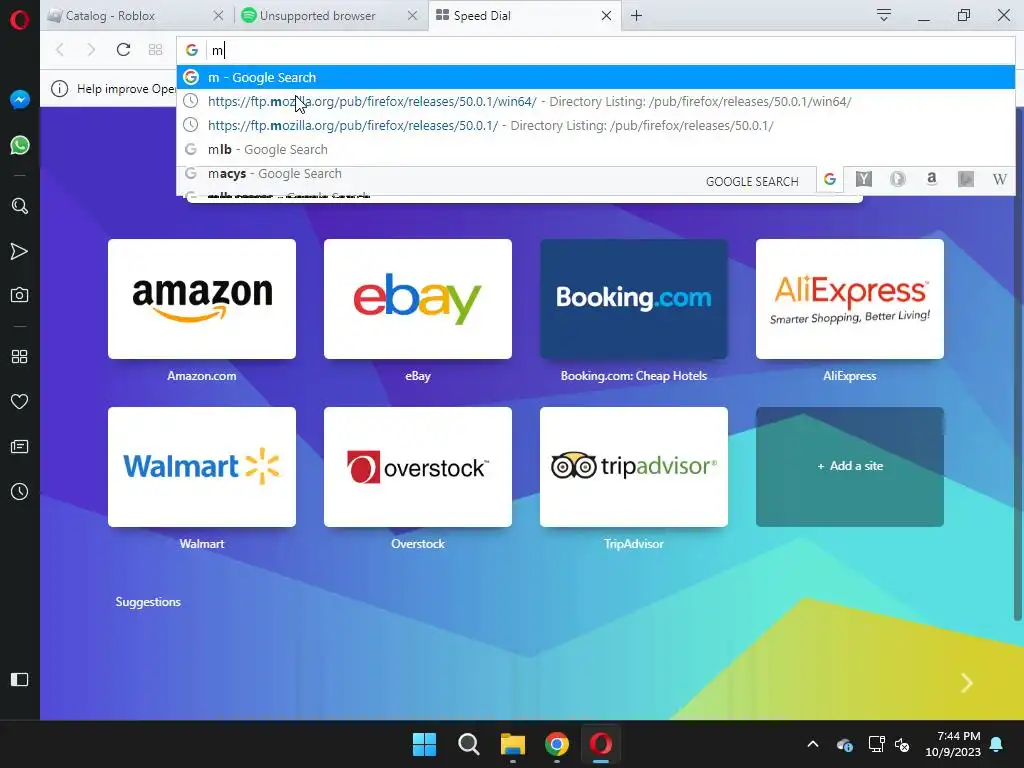Open the Windows Start menu
Viewport: 1024px width, 768px height.
pos(424,744)
